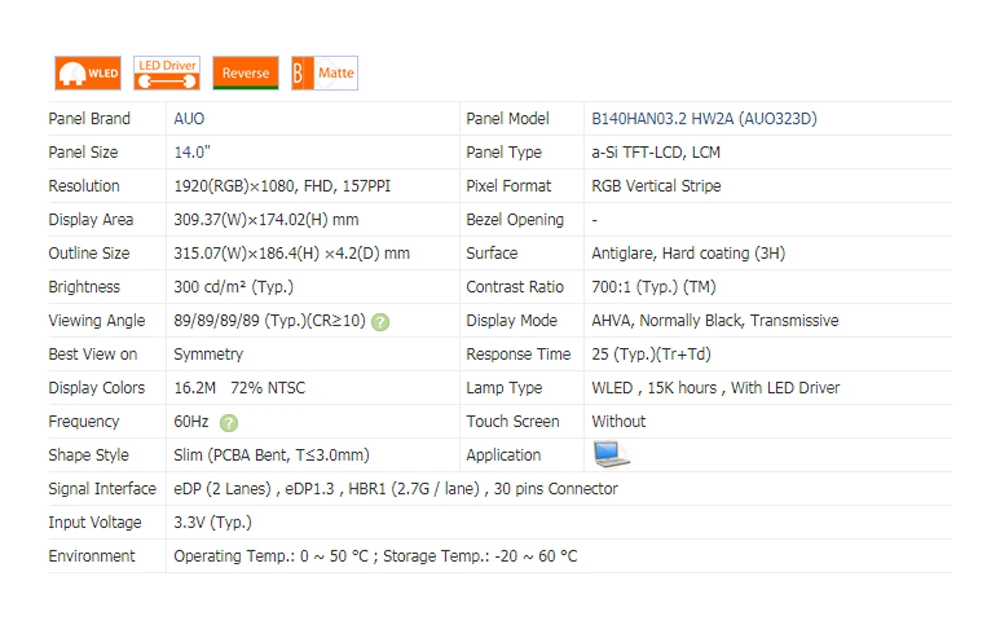Select WLED, 15K hours, With LED Driver value

pyautogui.click(x=716, y=388)
